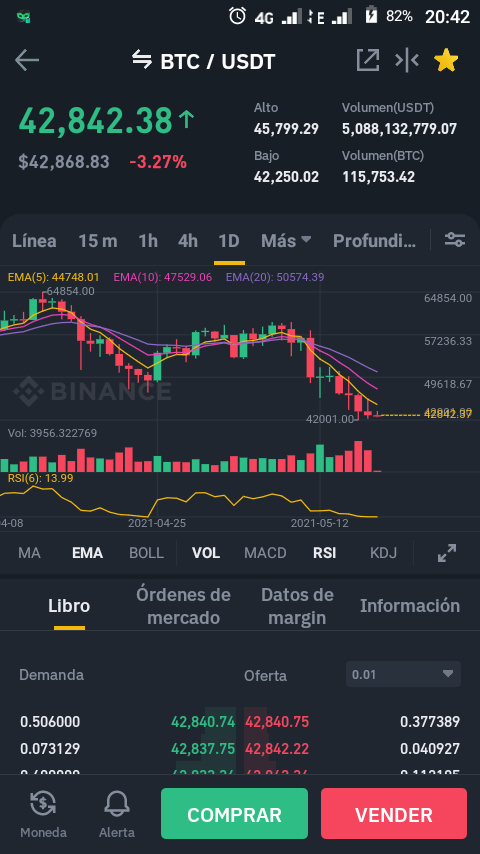Toggle the favorite star icon

[x=446, y=60]
